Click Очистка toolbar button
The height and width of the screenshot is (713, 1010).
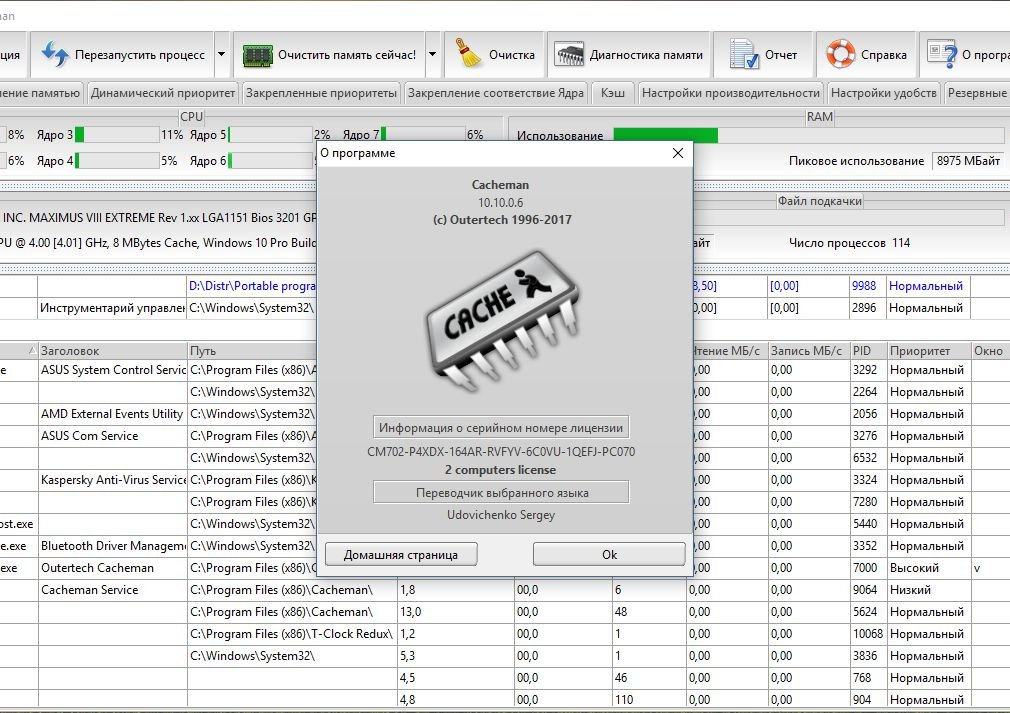pos(495,55)
